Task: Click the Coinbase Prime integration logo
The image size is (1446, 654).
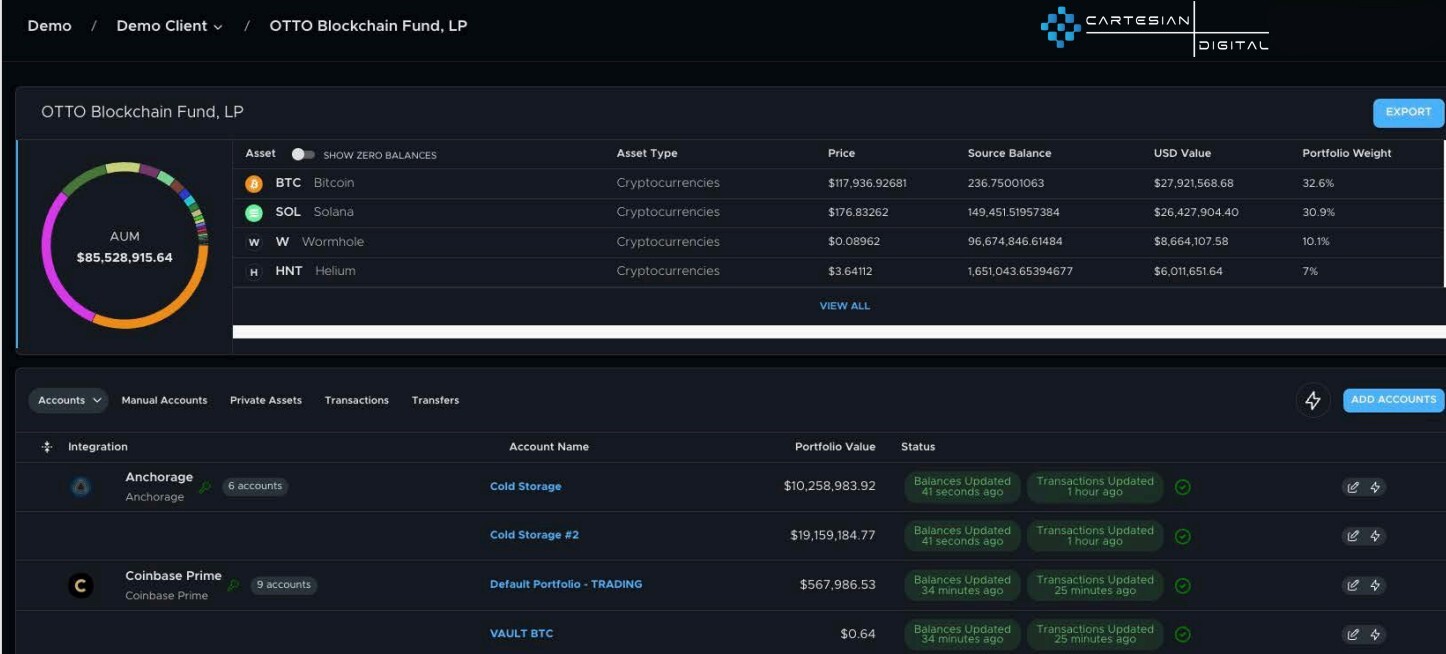Action: [x=81, y=586]
